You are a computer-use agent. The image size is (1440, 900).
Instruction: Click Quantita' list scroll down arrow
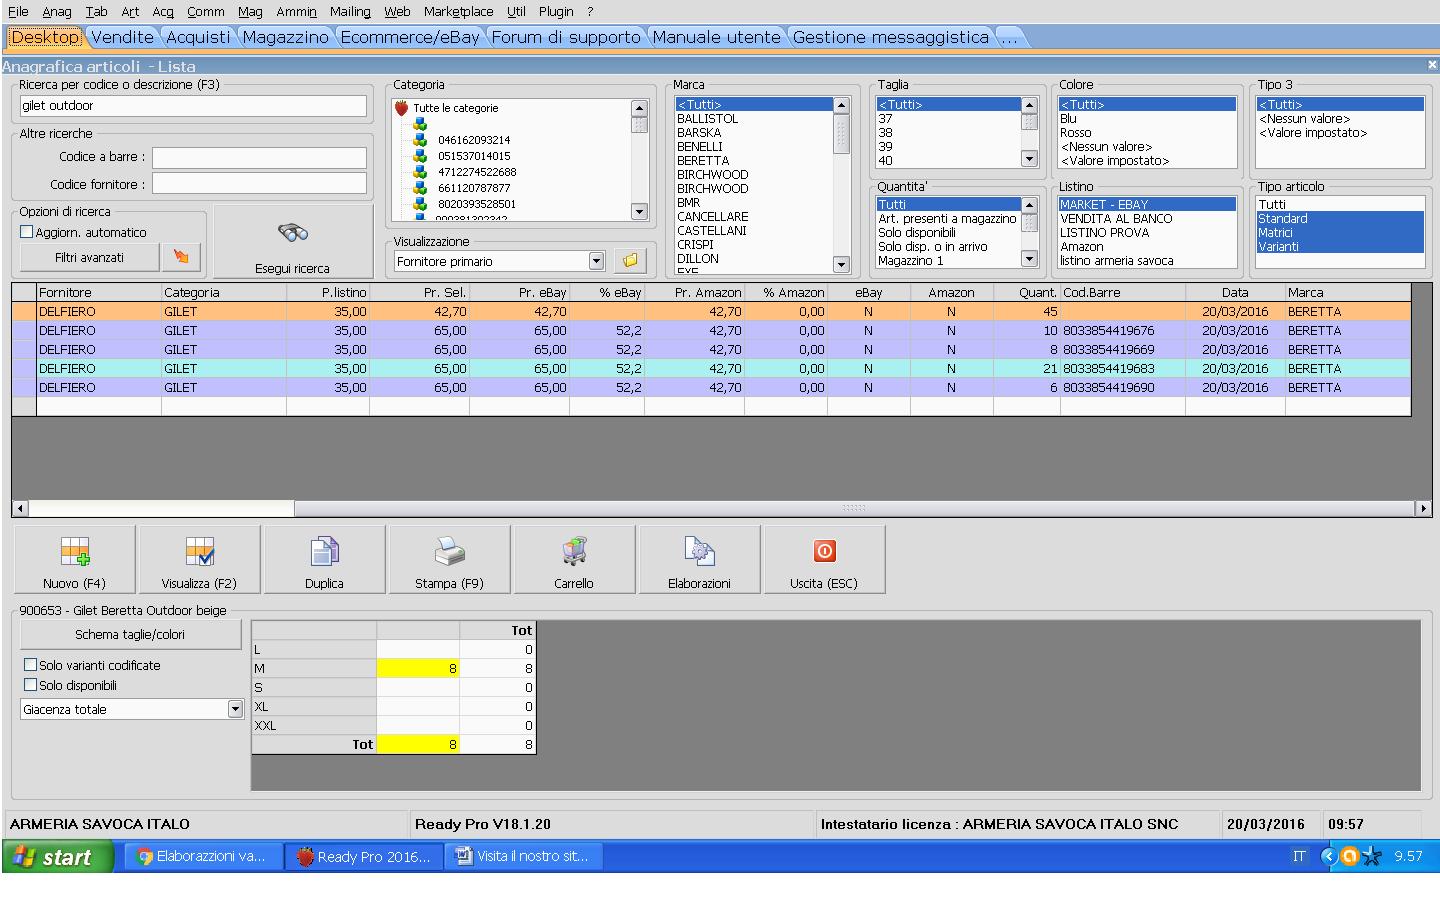tap(1029, 259)
